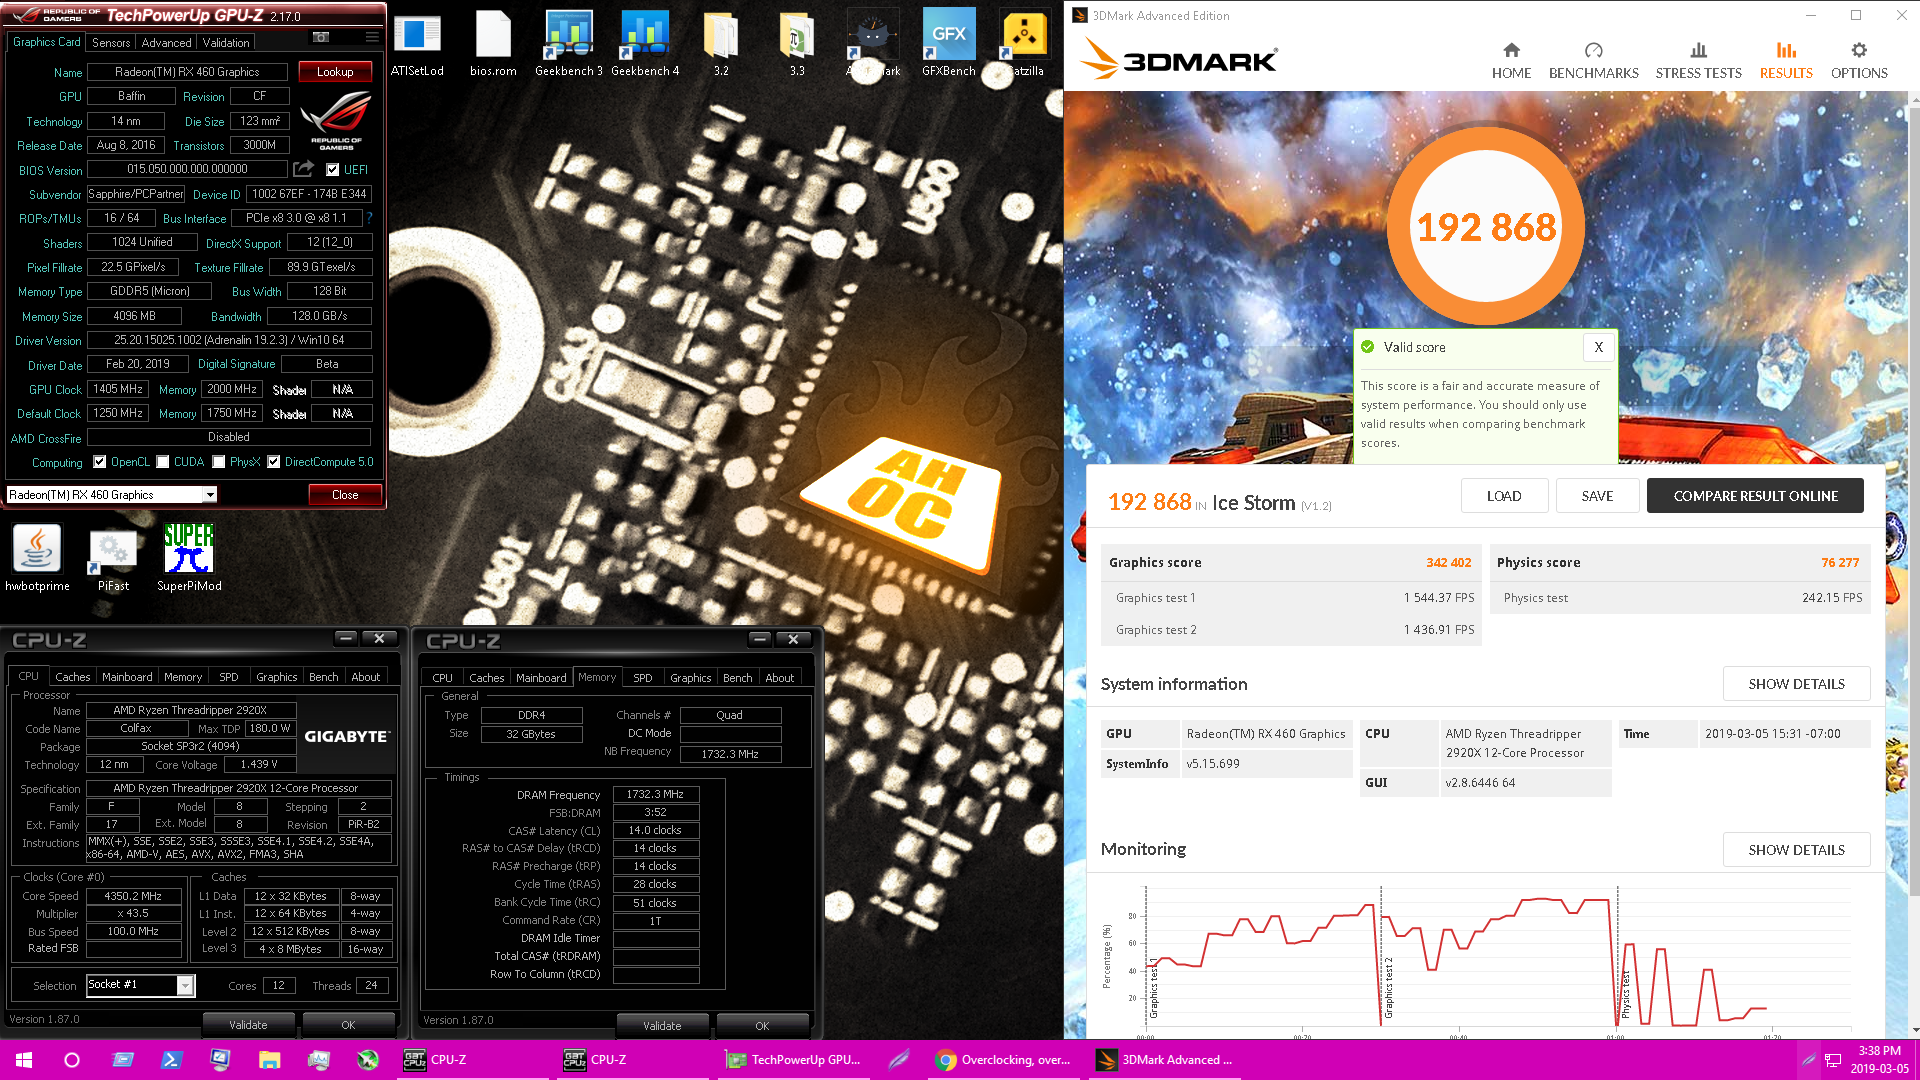This screenshot has width=1920, height=1080.
Task: Click OK in right CPU-Z window
Action: (762, 1026)
